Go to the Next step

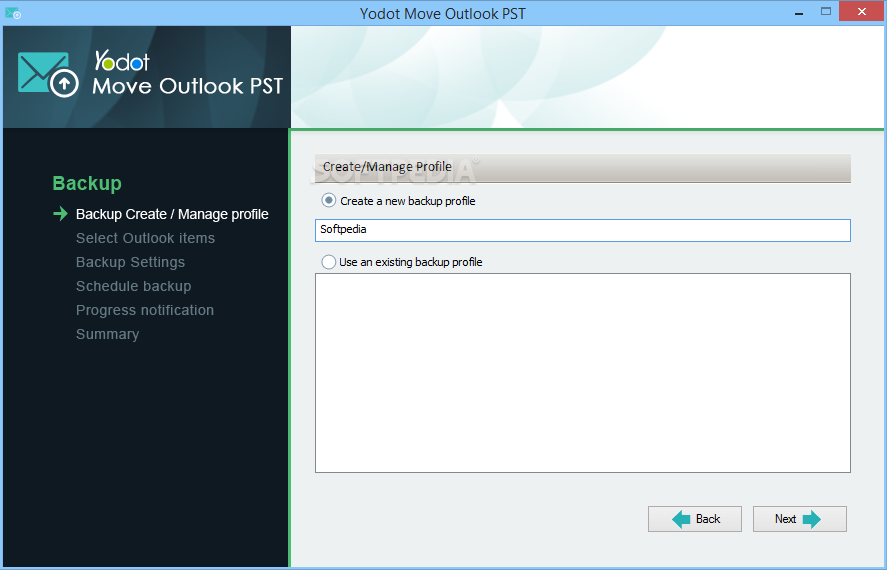(x=799, y=519)
